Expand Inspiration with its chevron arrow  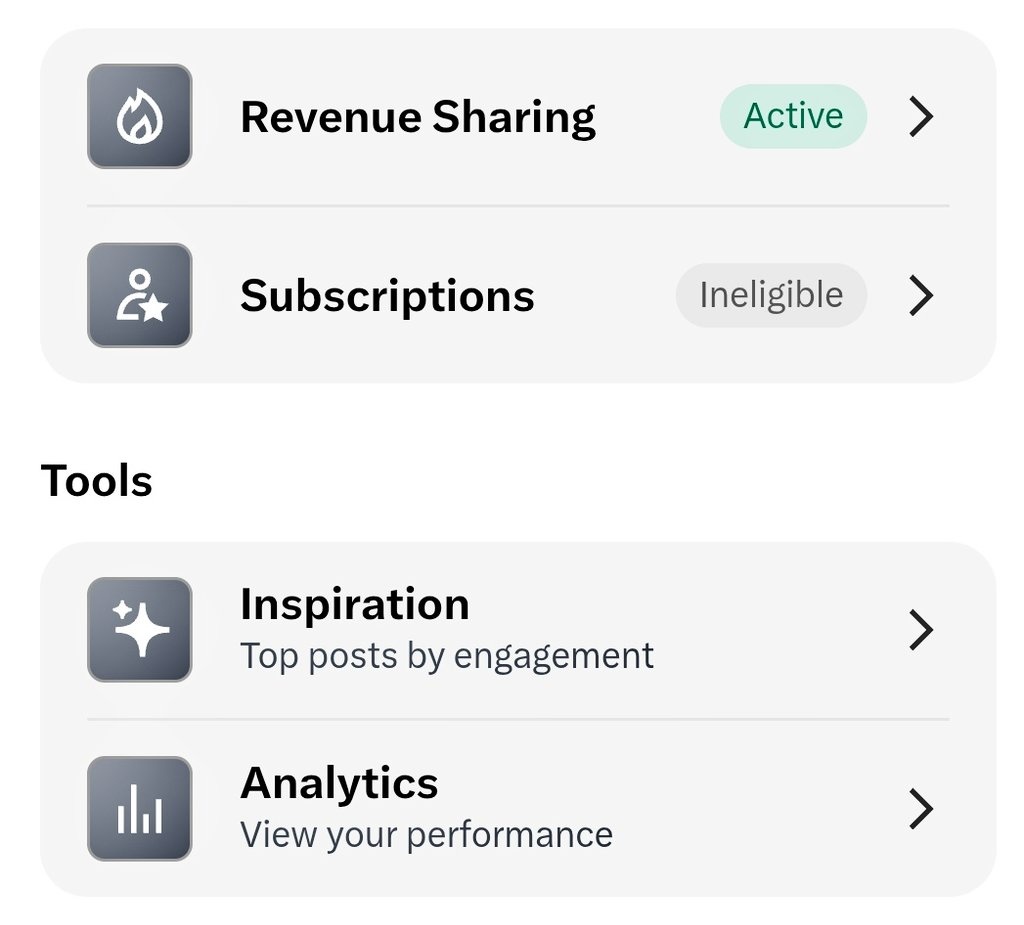pyautogui.click(x=921, y=630)
